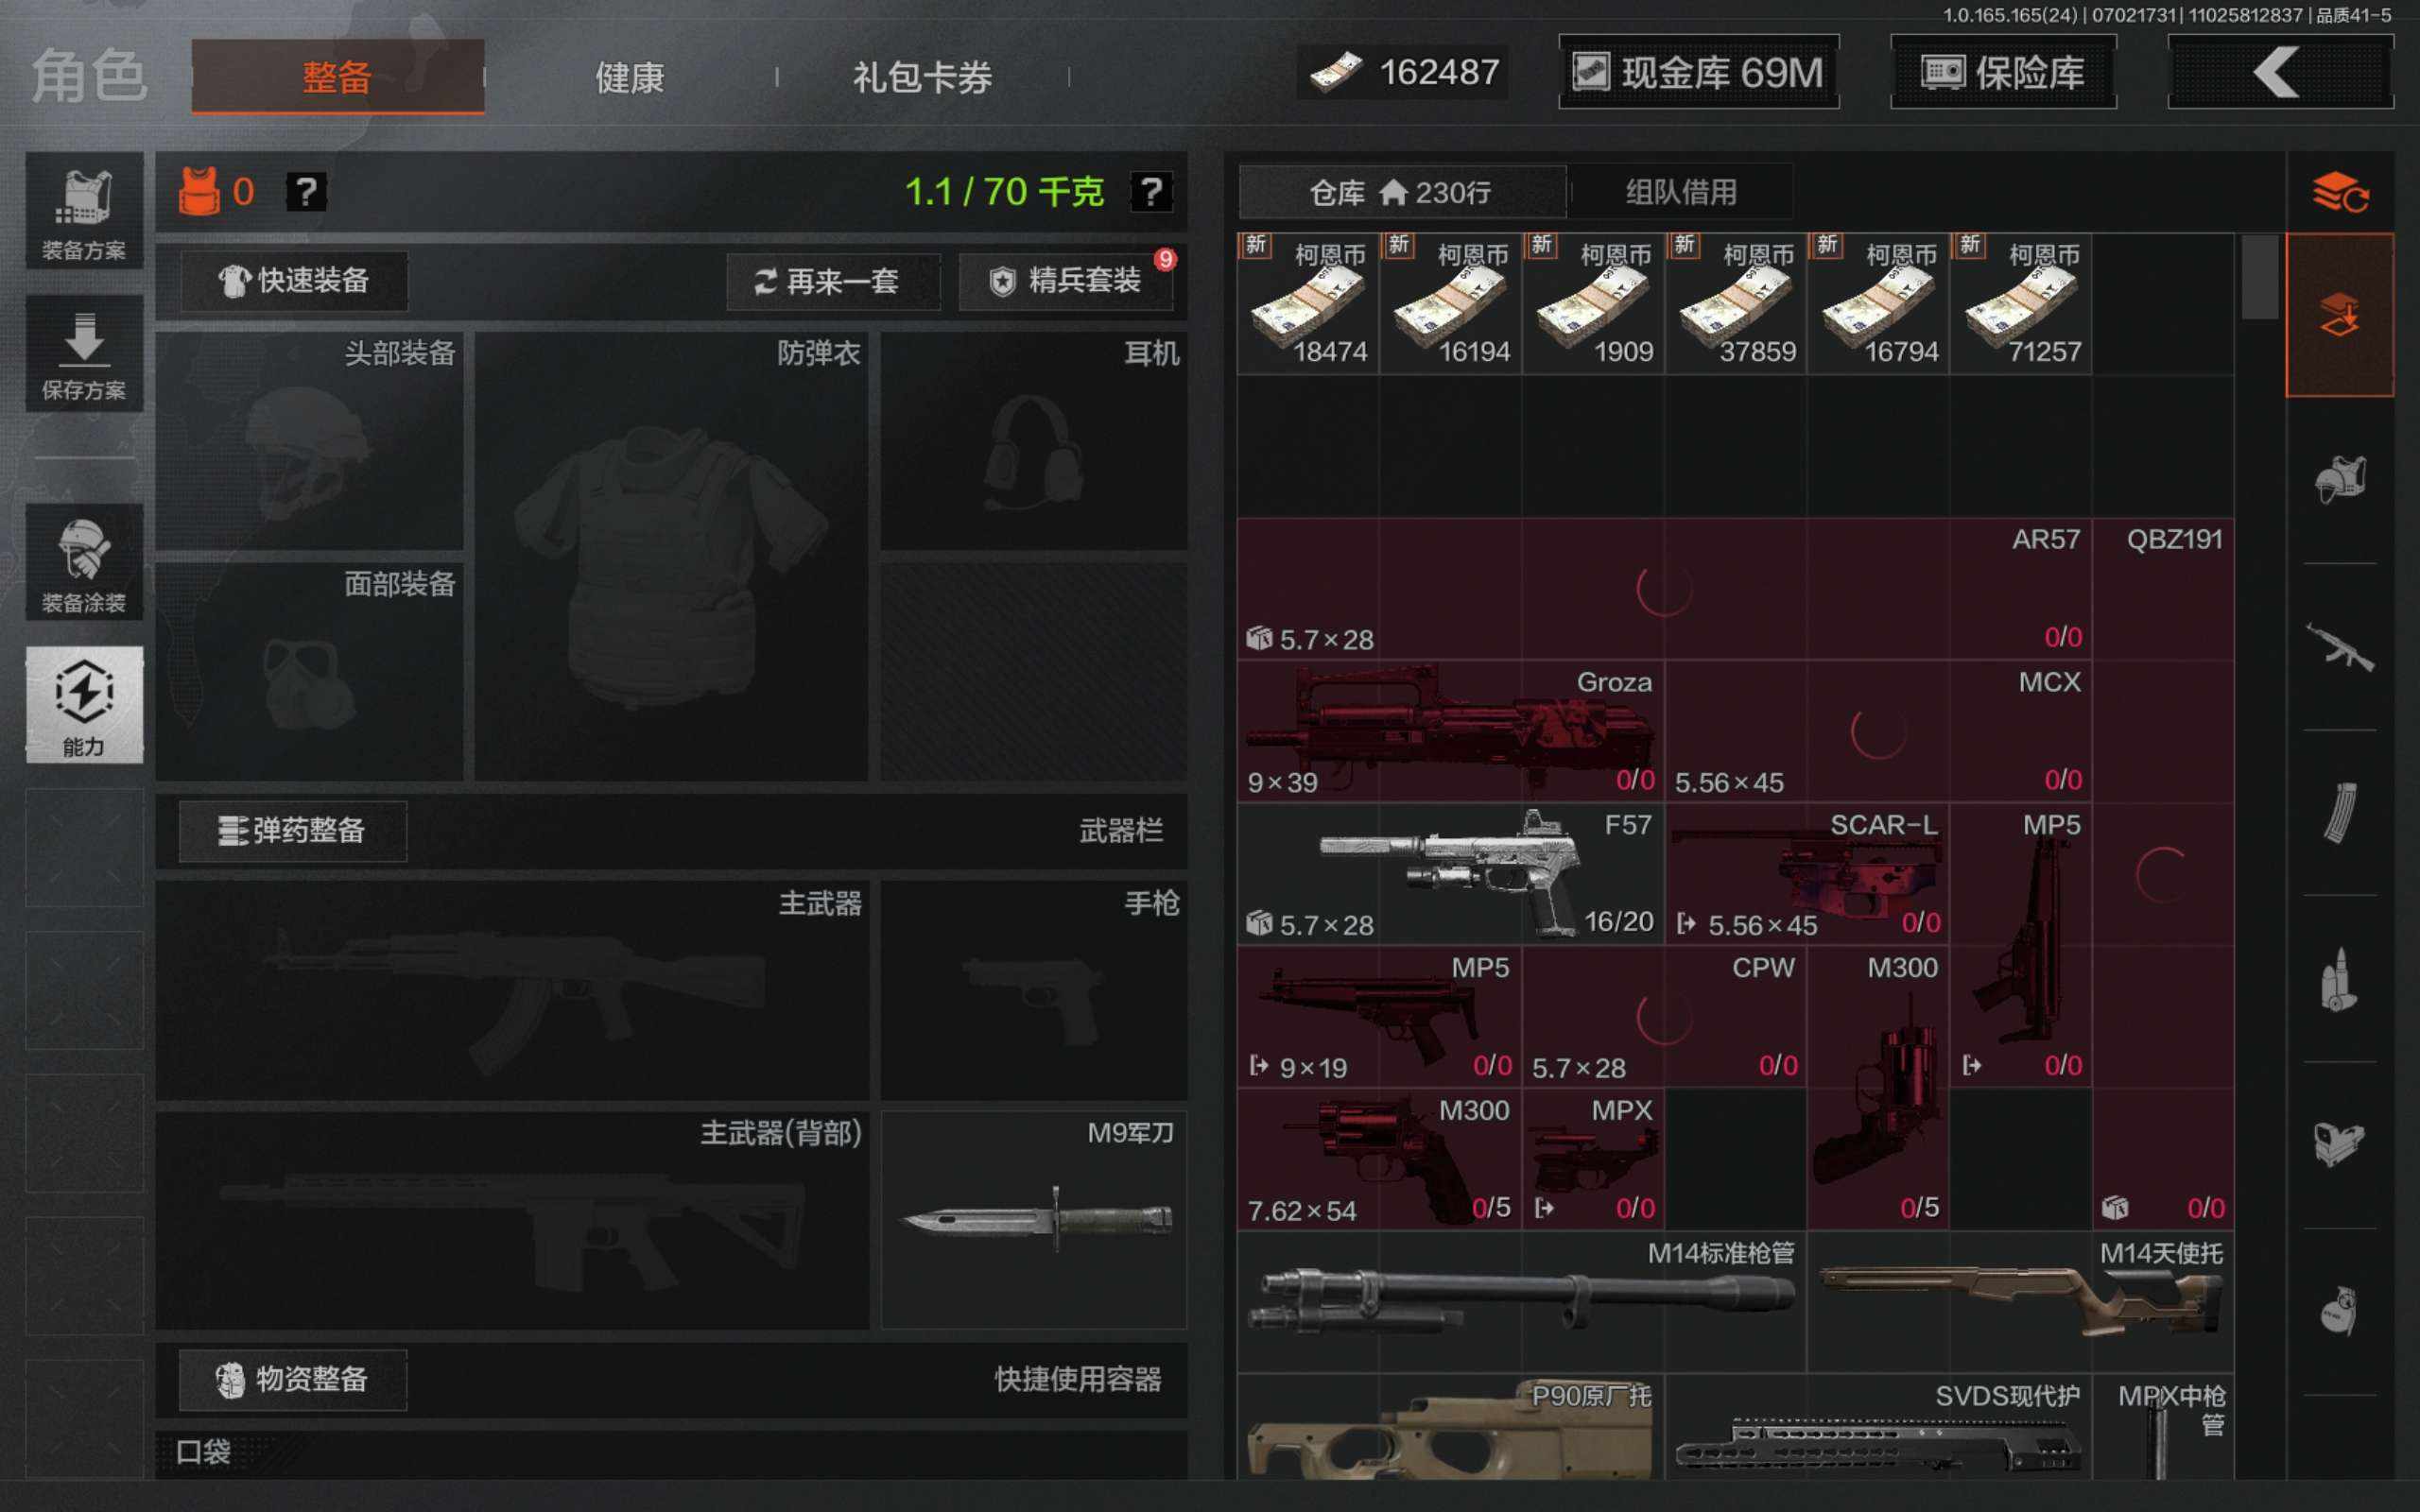The width and height of the screenshot is (2420, 1512).
Task: Click the 手枪 pistol slot
Action: (1034, 991)
